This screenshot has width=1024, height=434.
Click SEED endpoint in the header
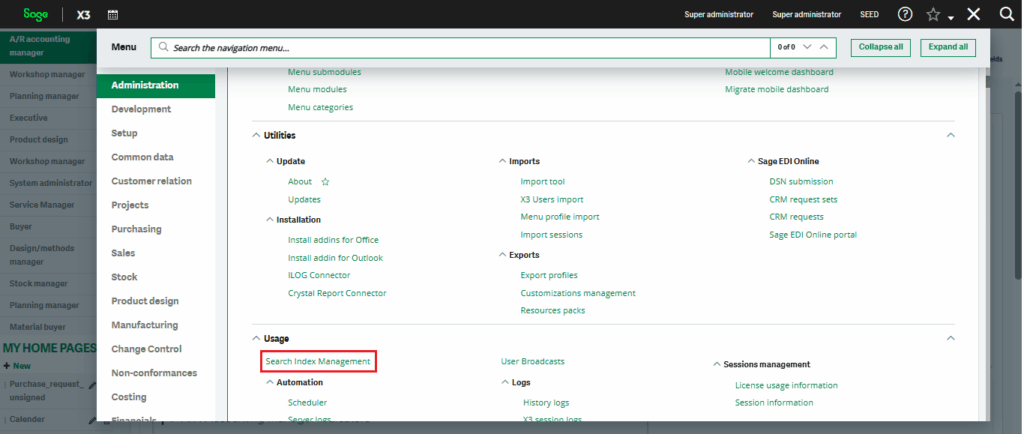[869, 14]
